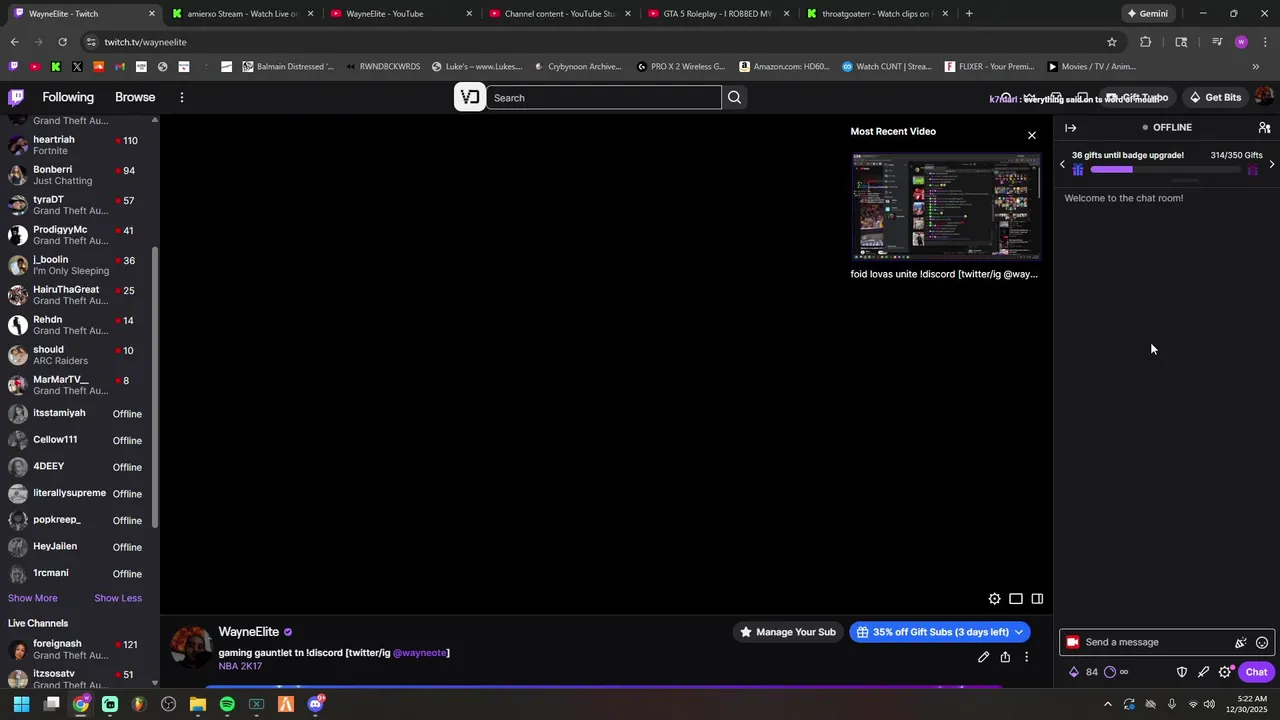Open the chat community users list icon

(x=1264, y=128)
